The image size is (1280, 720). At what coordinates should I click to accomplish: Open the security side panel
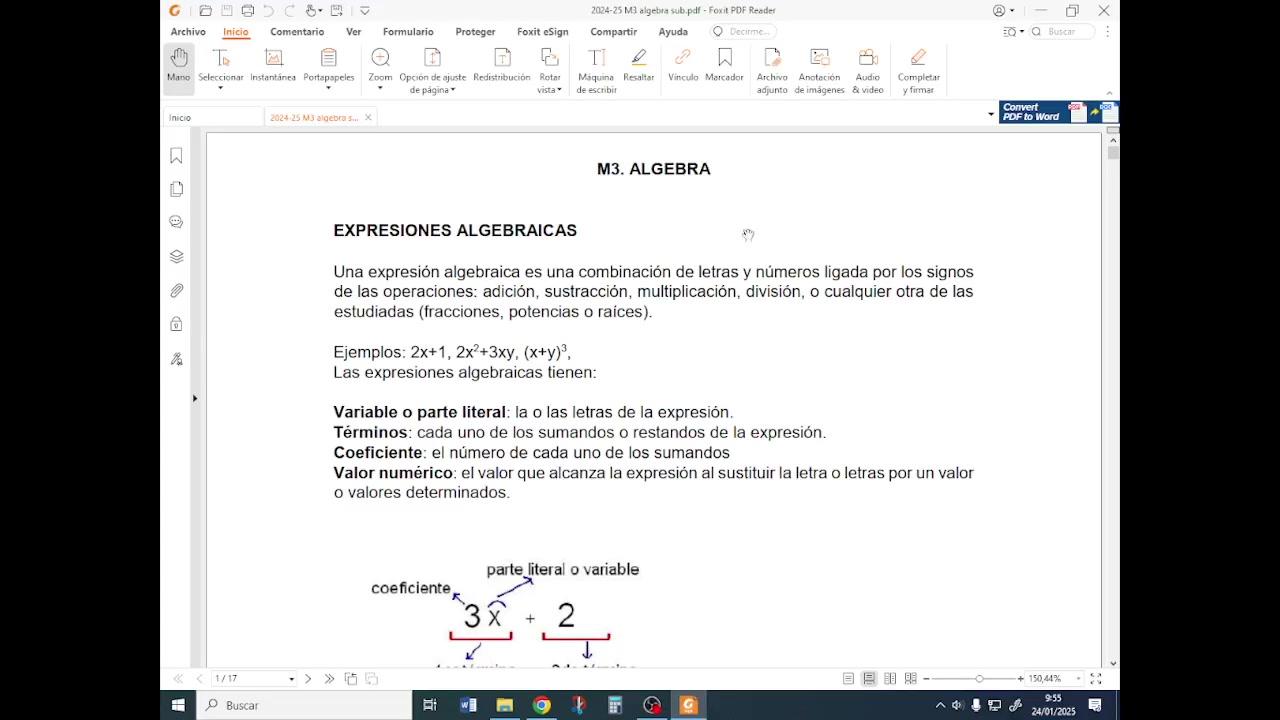click(176, 324)
